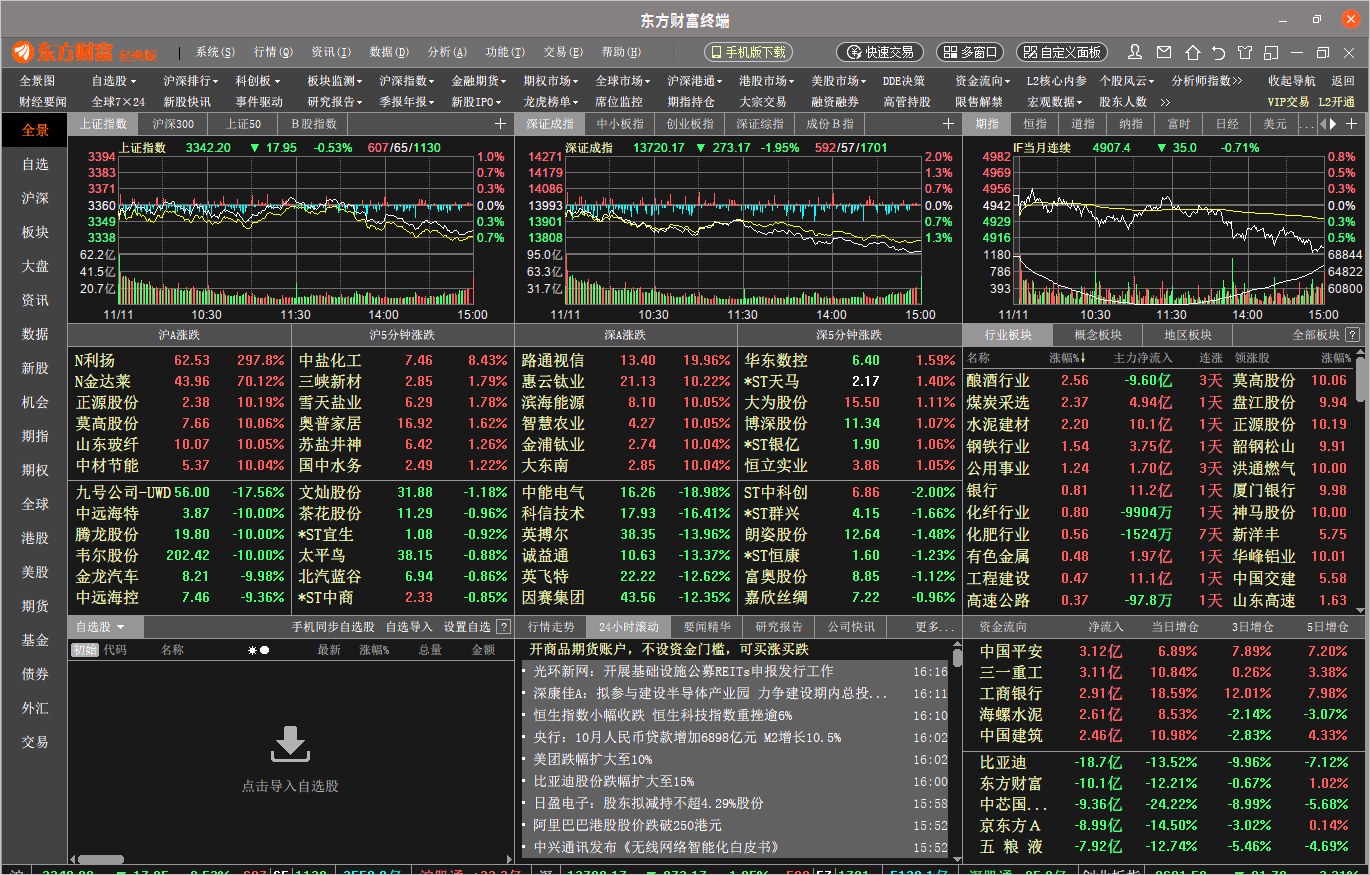
Task: Go to the home page icon
Action: pos(1192,52)
